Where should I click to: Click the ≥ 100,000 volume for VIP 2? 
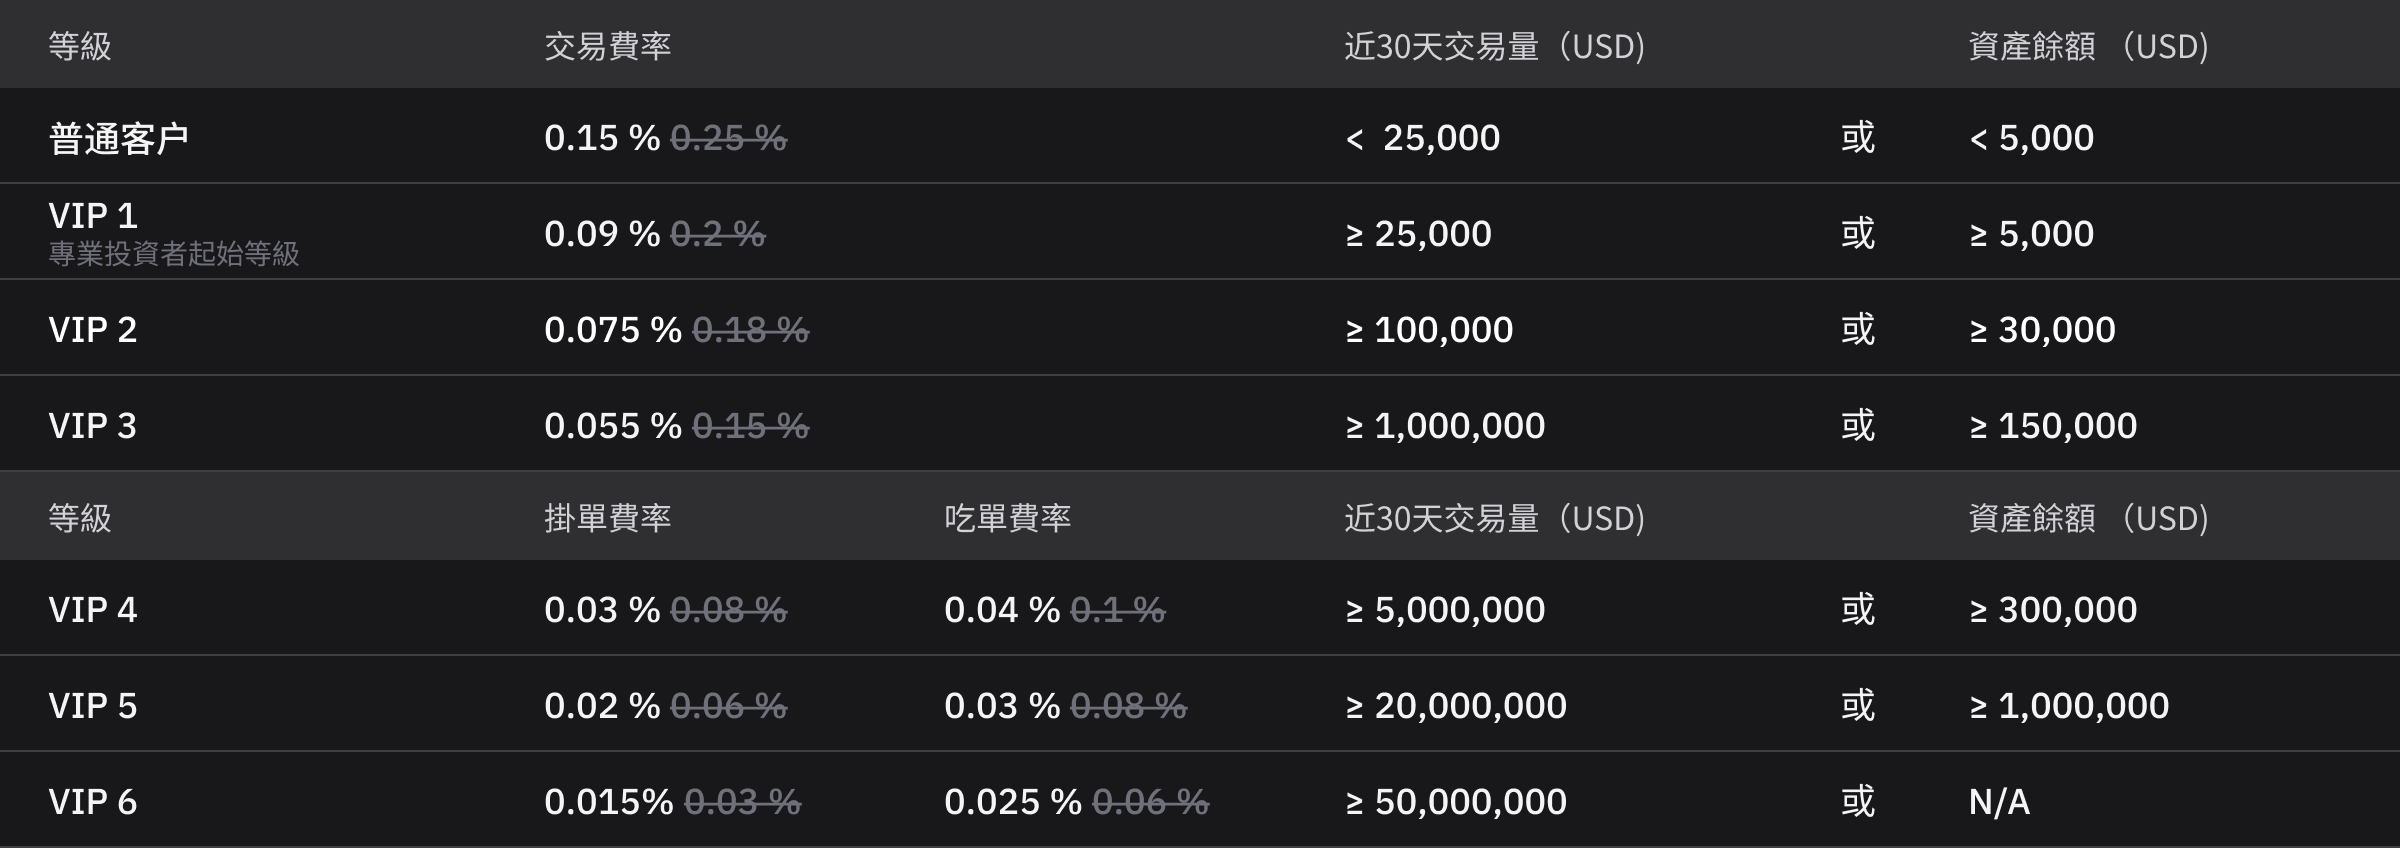tap(1429, 330)
